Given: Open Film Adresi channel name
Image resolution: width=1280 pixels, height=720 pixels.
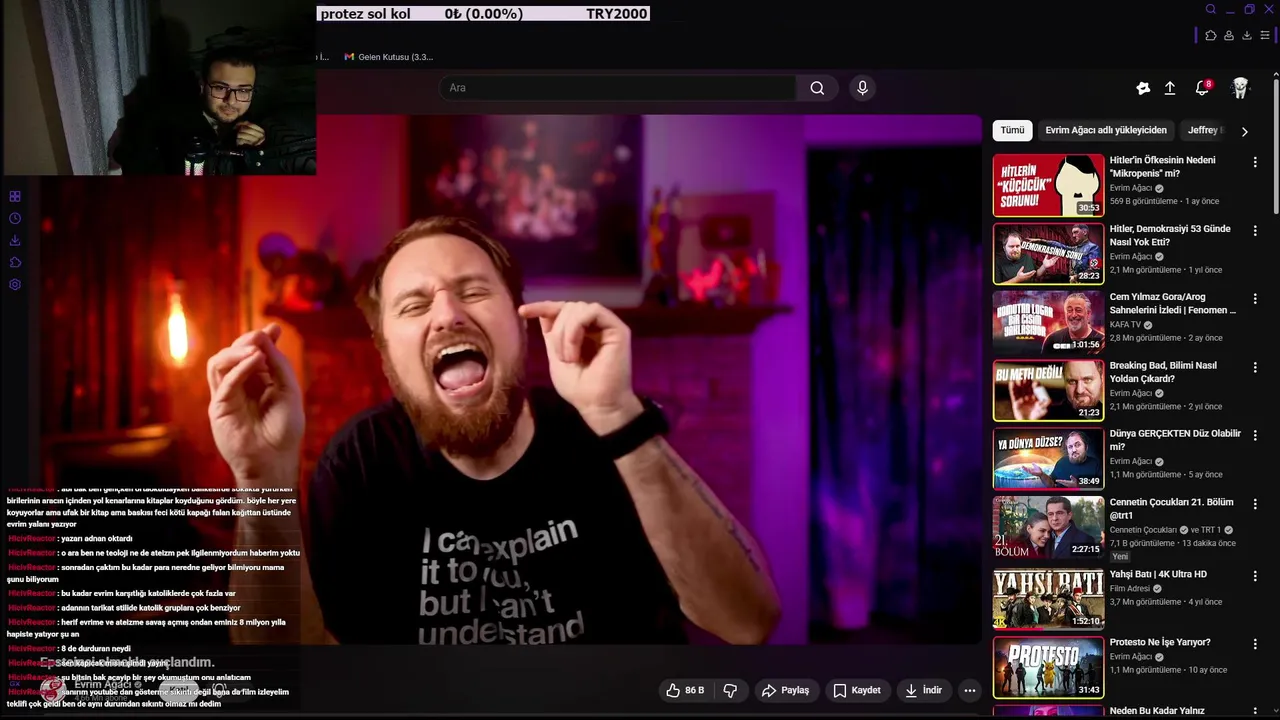Looking at the screenshot, I should pyautogui.click(x=1131, y=589).
